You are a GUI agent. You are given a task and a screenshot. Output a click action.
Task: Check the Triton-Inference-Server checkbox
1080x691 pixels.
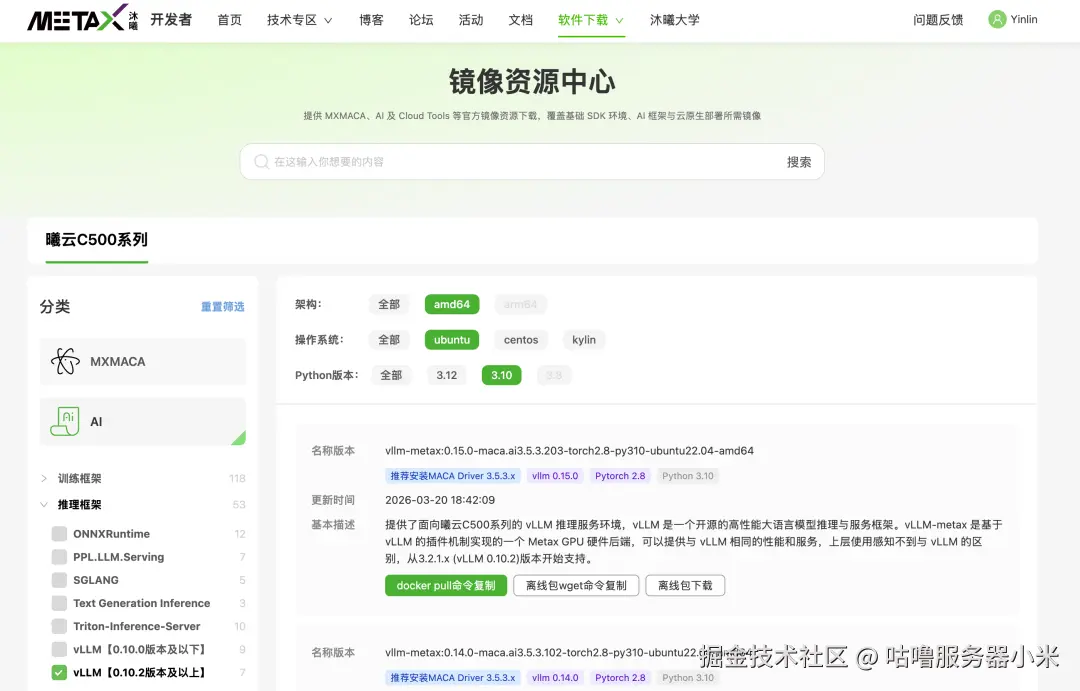(59, 626)
